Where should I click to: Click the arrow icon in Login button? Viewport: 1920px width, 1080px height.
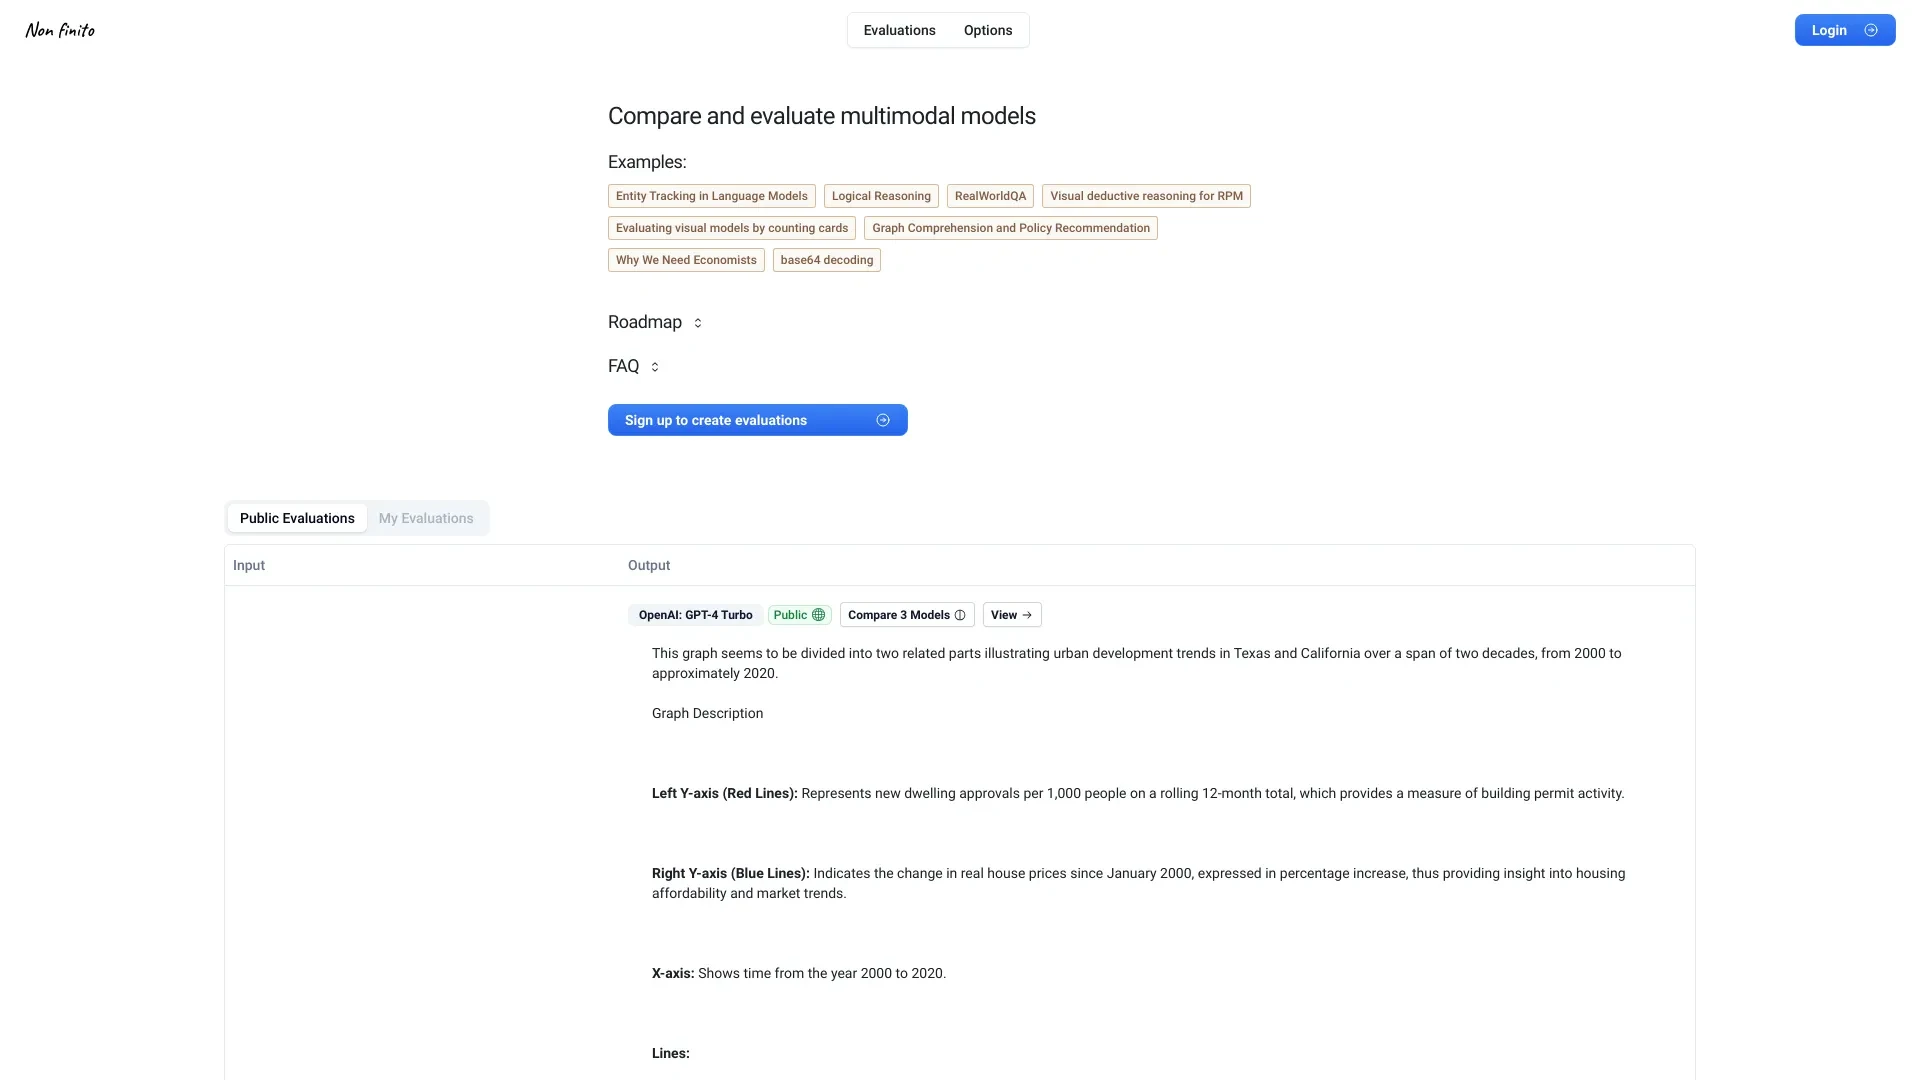[x=1871, y=30]
